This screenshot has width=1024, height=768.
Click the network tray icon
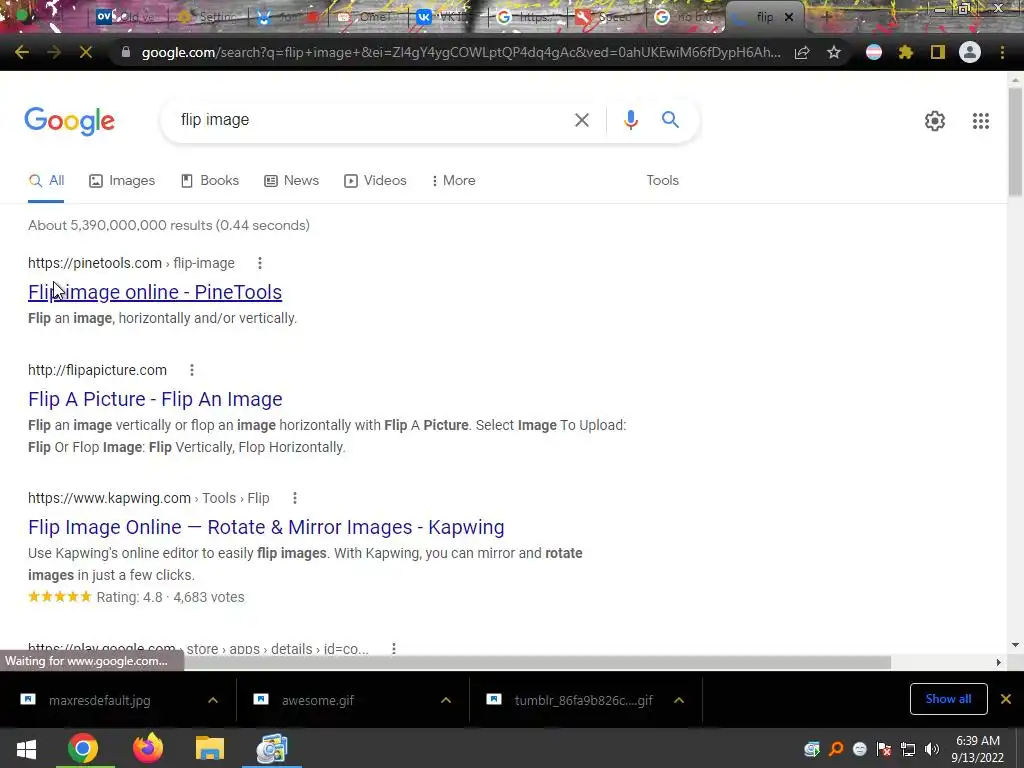tap(908, 749)
